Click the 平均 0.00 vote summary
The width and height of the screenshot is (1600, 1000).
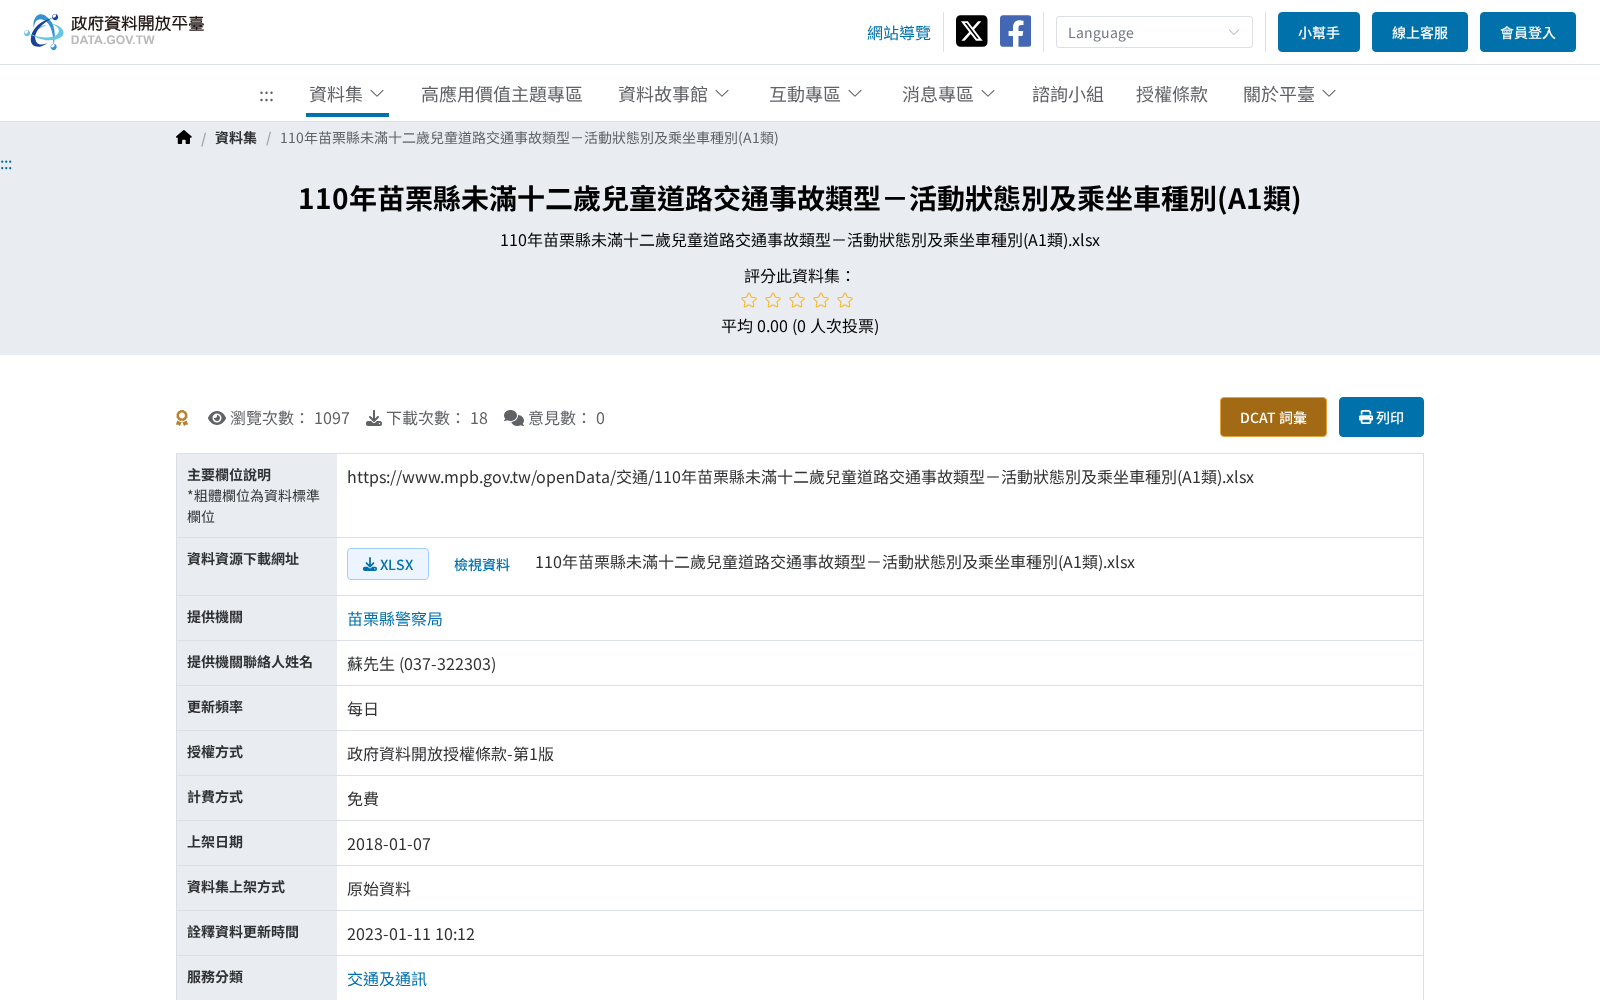point(800,326)
